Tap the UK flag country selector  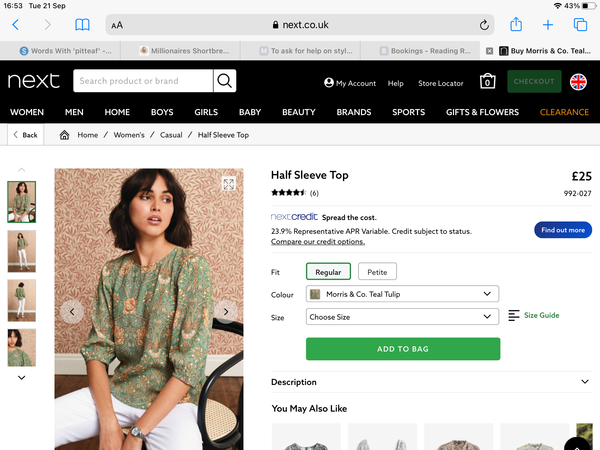(x=578, y=82)
